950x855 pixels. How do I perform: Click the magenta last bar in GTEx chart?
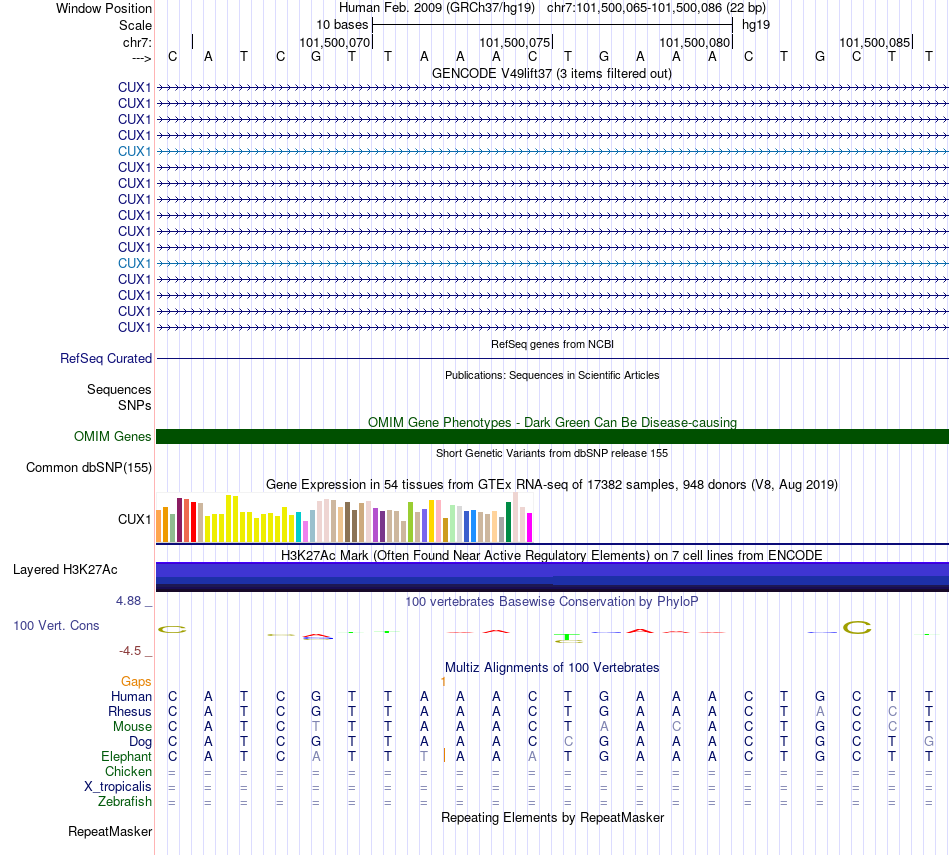click(x=530, y=527)
